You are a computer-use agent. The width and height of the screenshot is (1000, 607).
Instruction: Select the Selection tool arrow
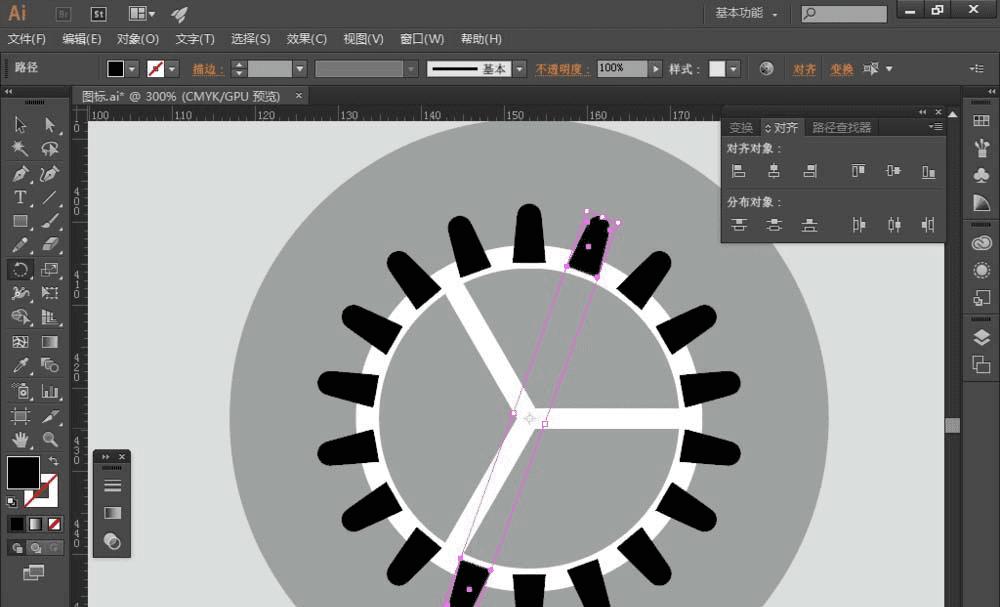[20, 124]
